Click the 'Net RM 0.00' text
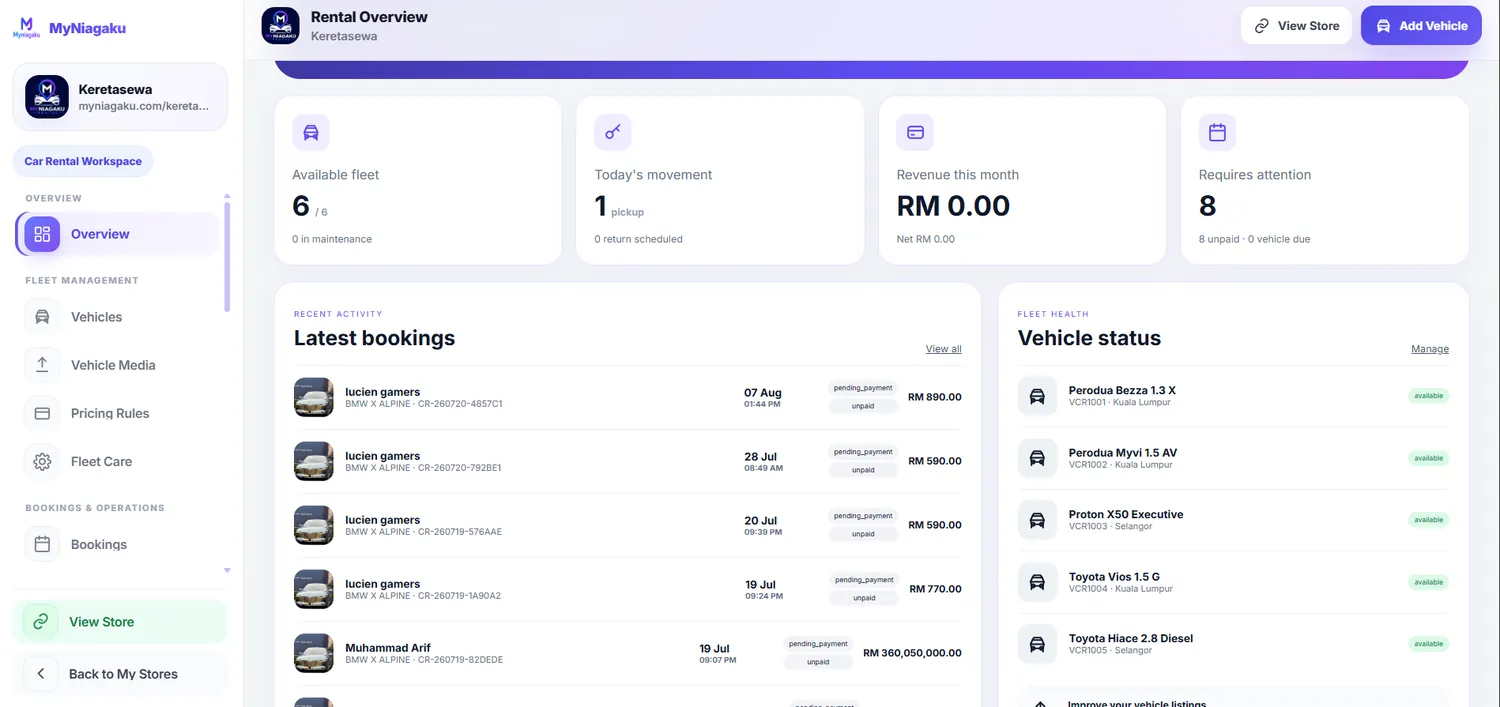This screenshot has width=1500, height=707. [926, 239]
